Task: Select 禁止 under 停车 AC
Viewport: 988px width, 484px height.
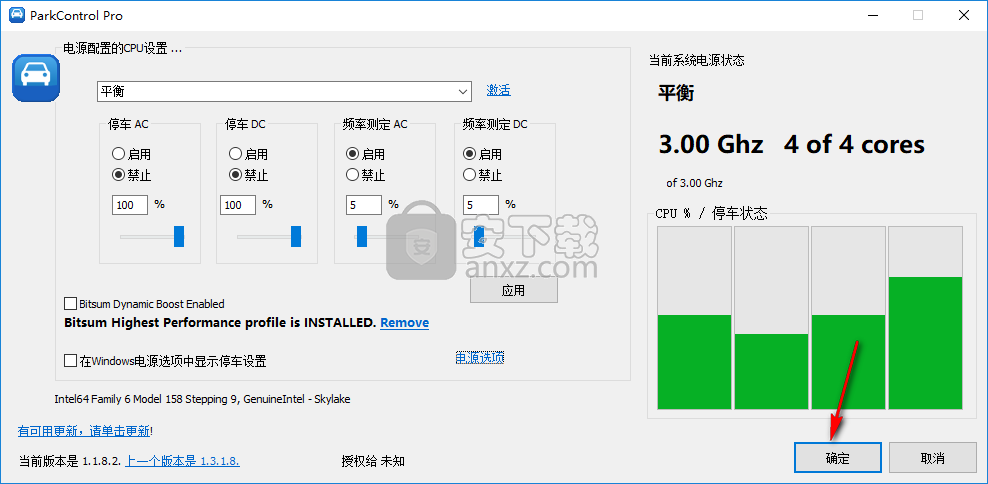Action: point(131,175)
